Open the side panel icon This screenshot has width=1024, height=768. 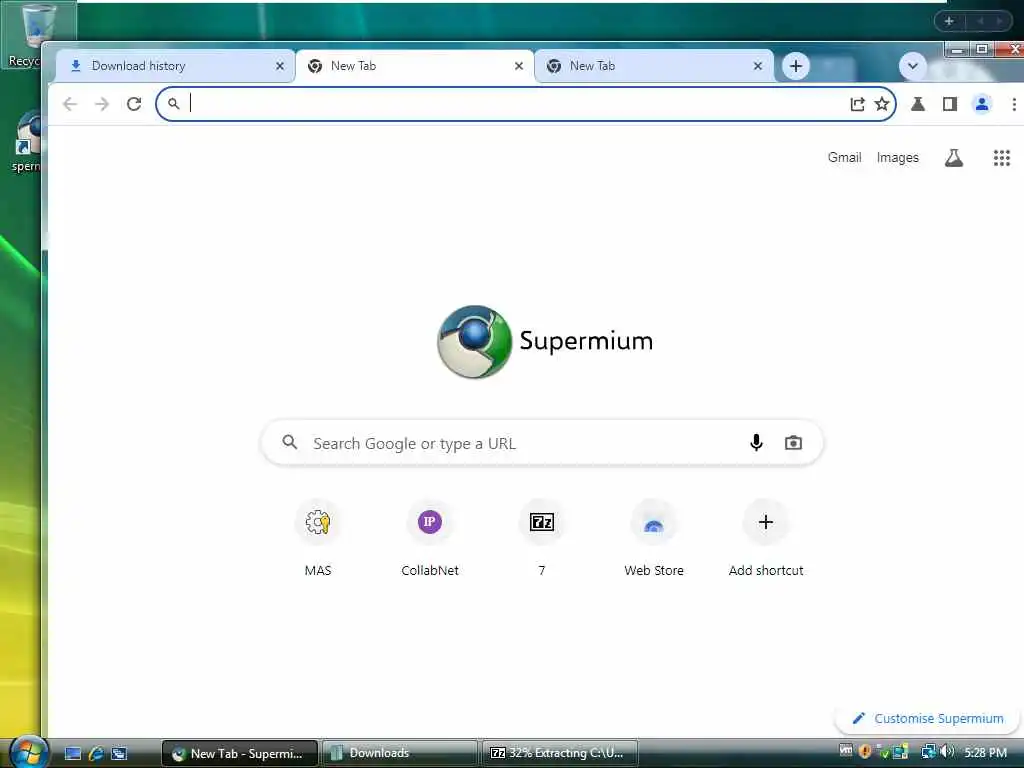coord(950,104)
